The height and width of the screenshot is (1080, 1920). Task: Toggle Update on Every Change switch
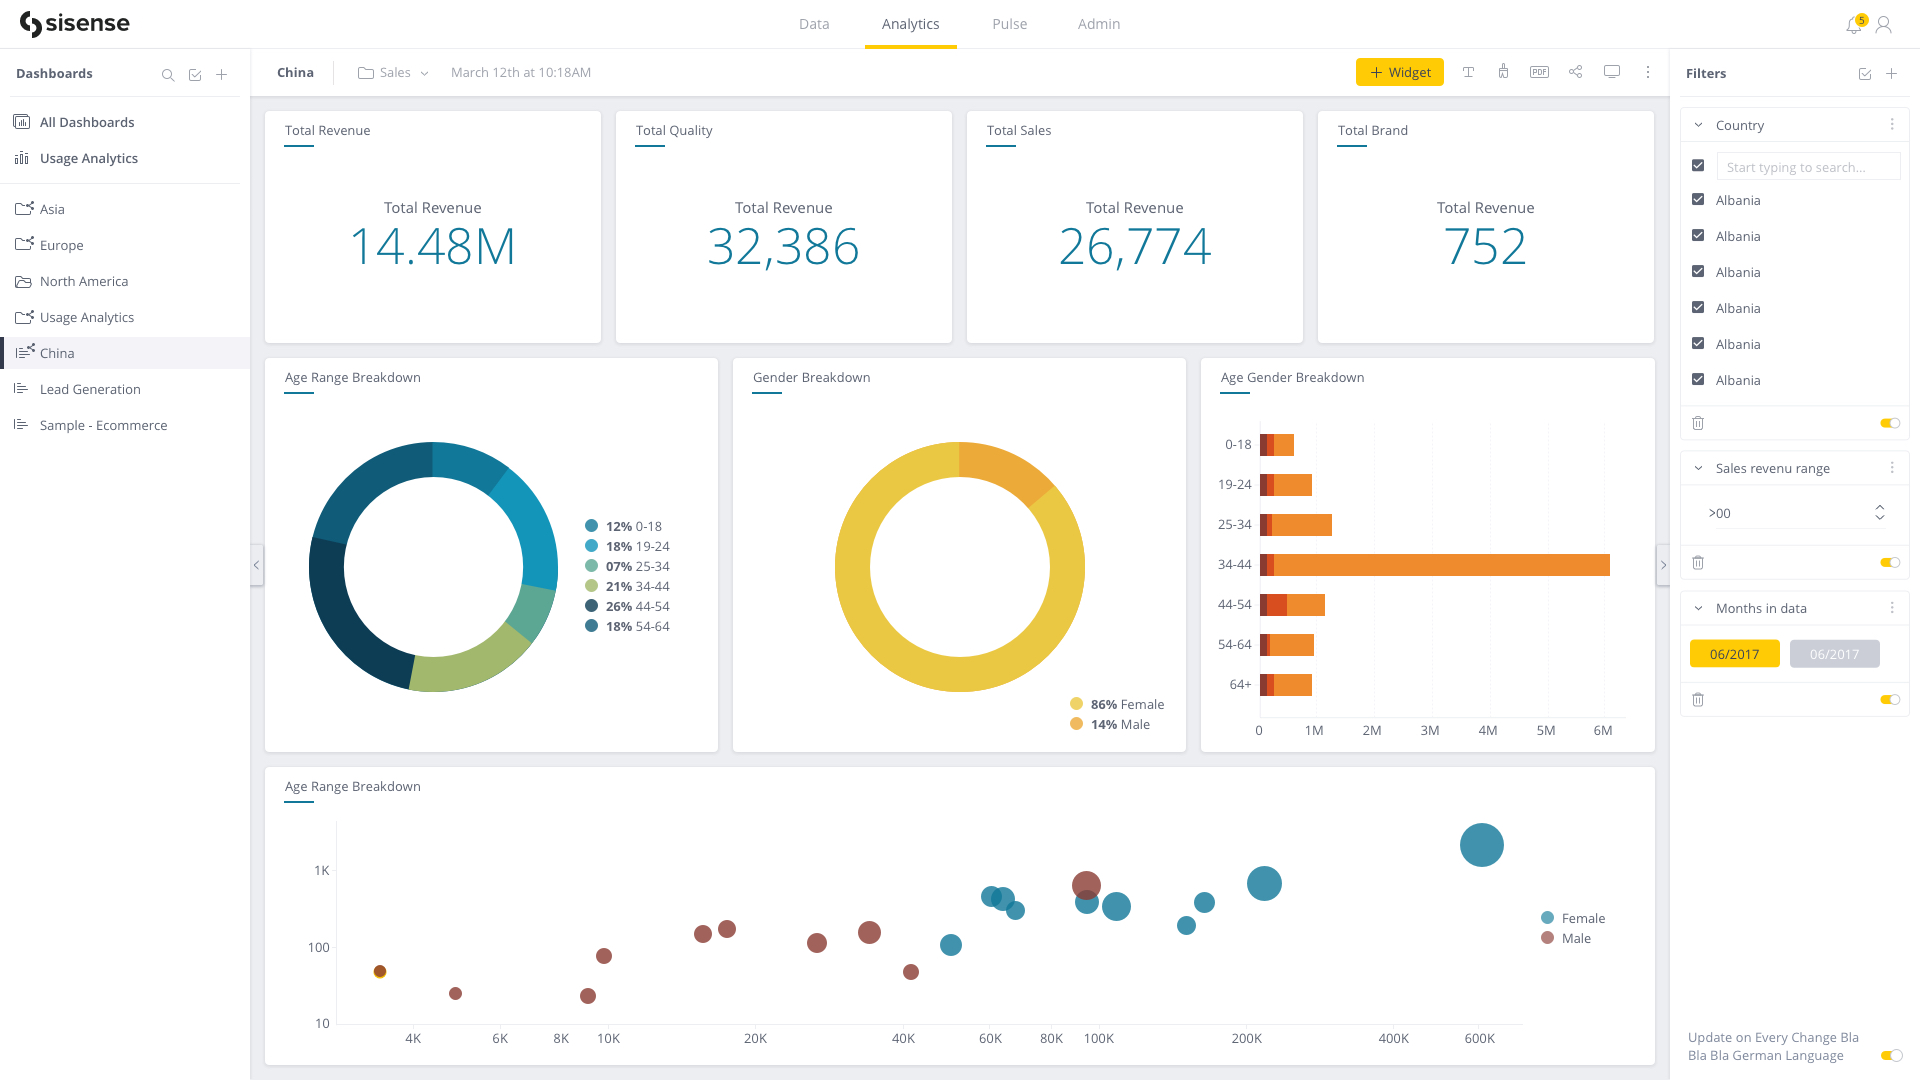coord(1890,1056)
